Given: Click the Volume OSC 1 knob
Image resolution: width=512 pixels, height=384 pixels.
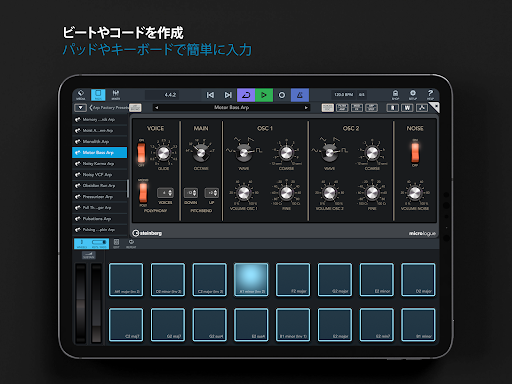Looking at the screenshot, I should coord(244,193).
